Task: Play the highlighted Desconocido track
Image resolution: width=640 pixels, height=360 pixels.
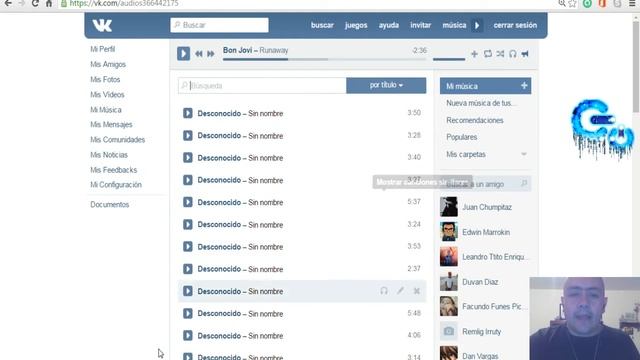Action: (x=188, y=291)
